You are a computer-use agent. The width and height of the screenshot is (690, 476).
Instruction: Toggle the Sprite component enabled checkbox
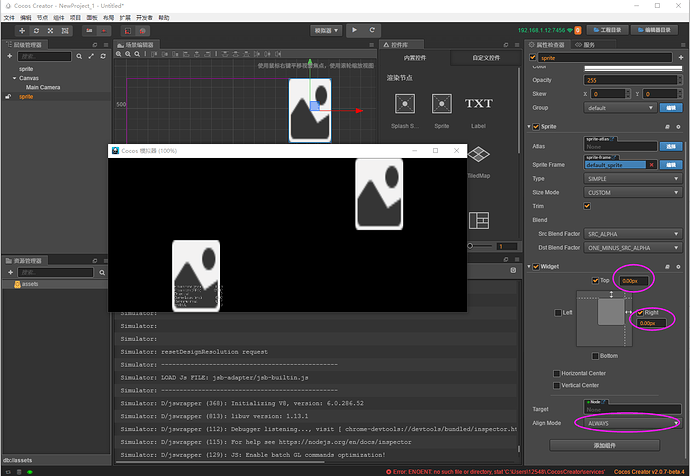[x=536, y=127]
